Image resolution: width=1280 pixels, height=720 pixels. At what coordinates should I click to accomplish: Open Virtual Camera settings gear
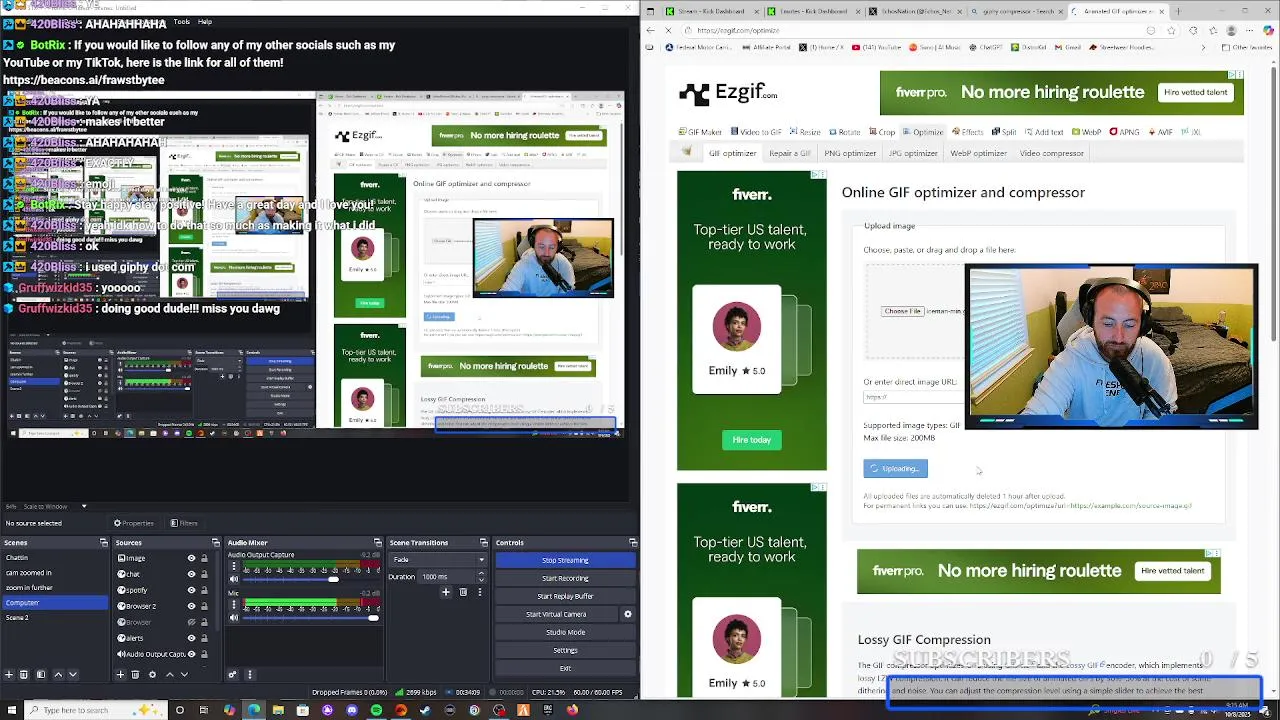pyautogui.click(x=628, y=614)
